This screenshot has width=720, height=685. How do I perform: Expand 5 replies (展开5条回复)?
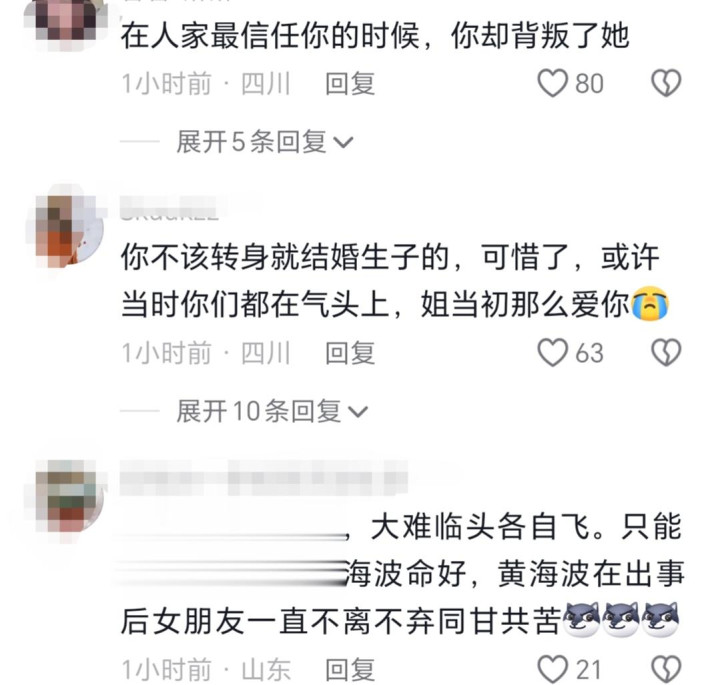[x=264, y=142]
